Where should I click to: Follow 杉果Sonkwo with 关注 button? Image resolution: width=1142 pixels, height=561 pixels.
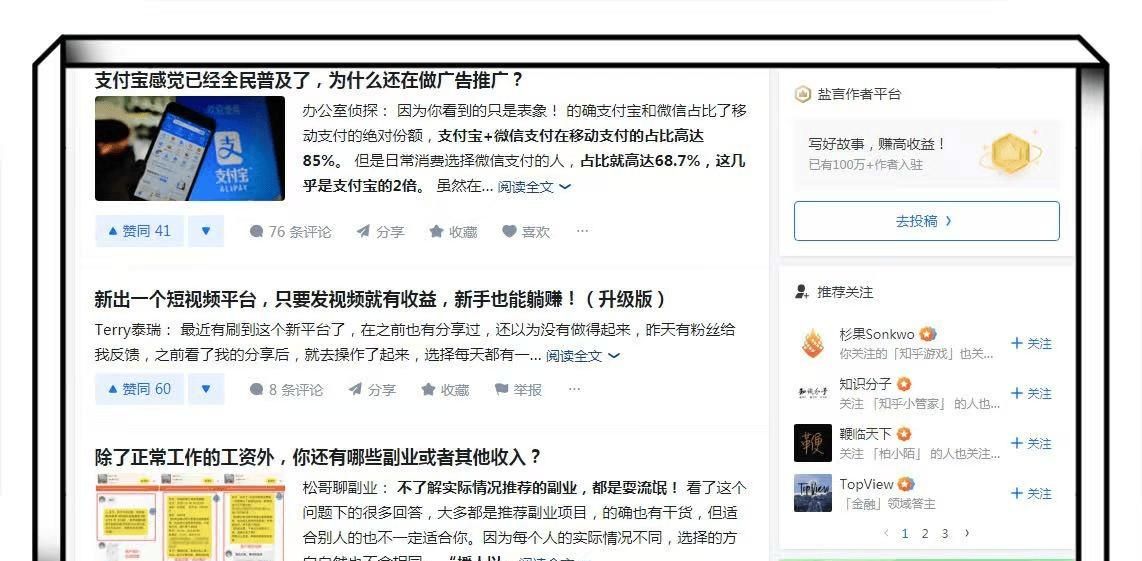tap(1031, 343)
